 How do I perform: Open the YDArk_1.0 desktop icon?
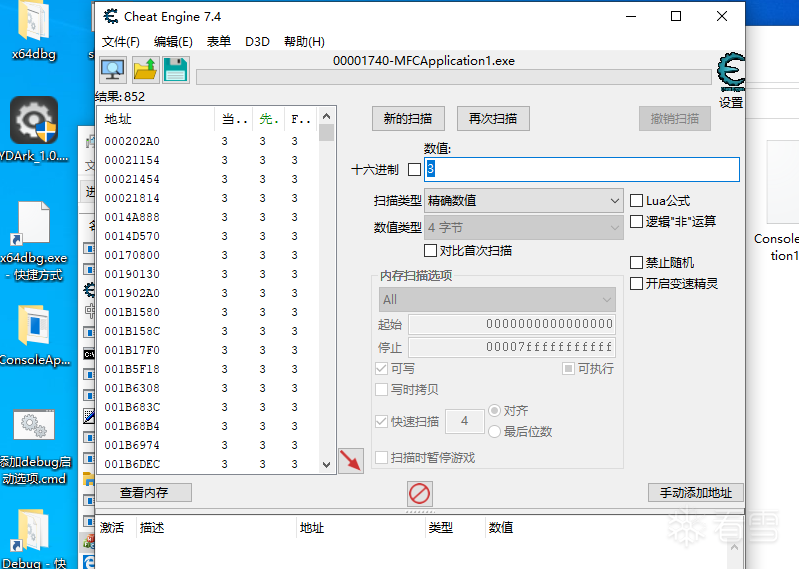(x=34, y=129)
